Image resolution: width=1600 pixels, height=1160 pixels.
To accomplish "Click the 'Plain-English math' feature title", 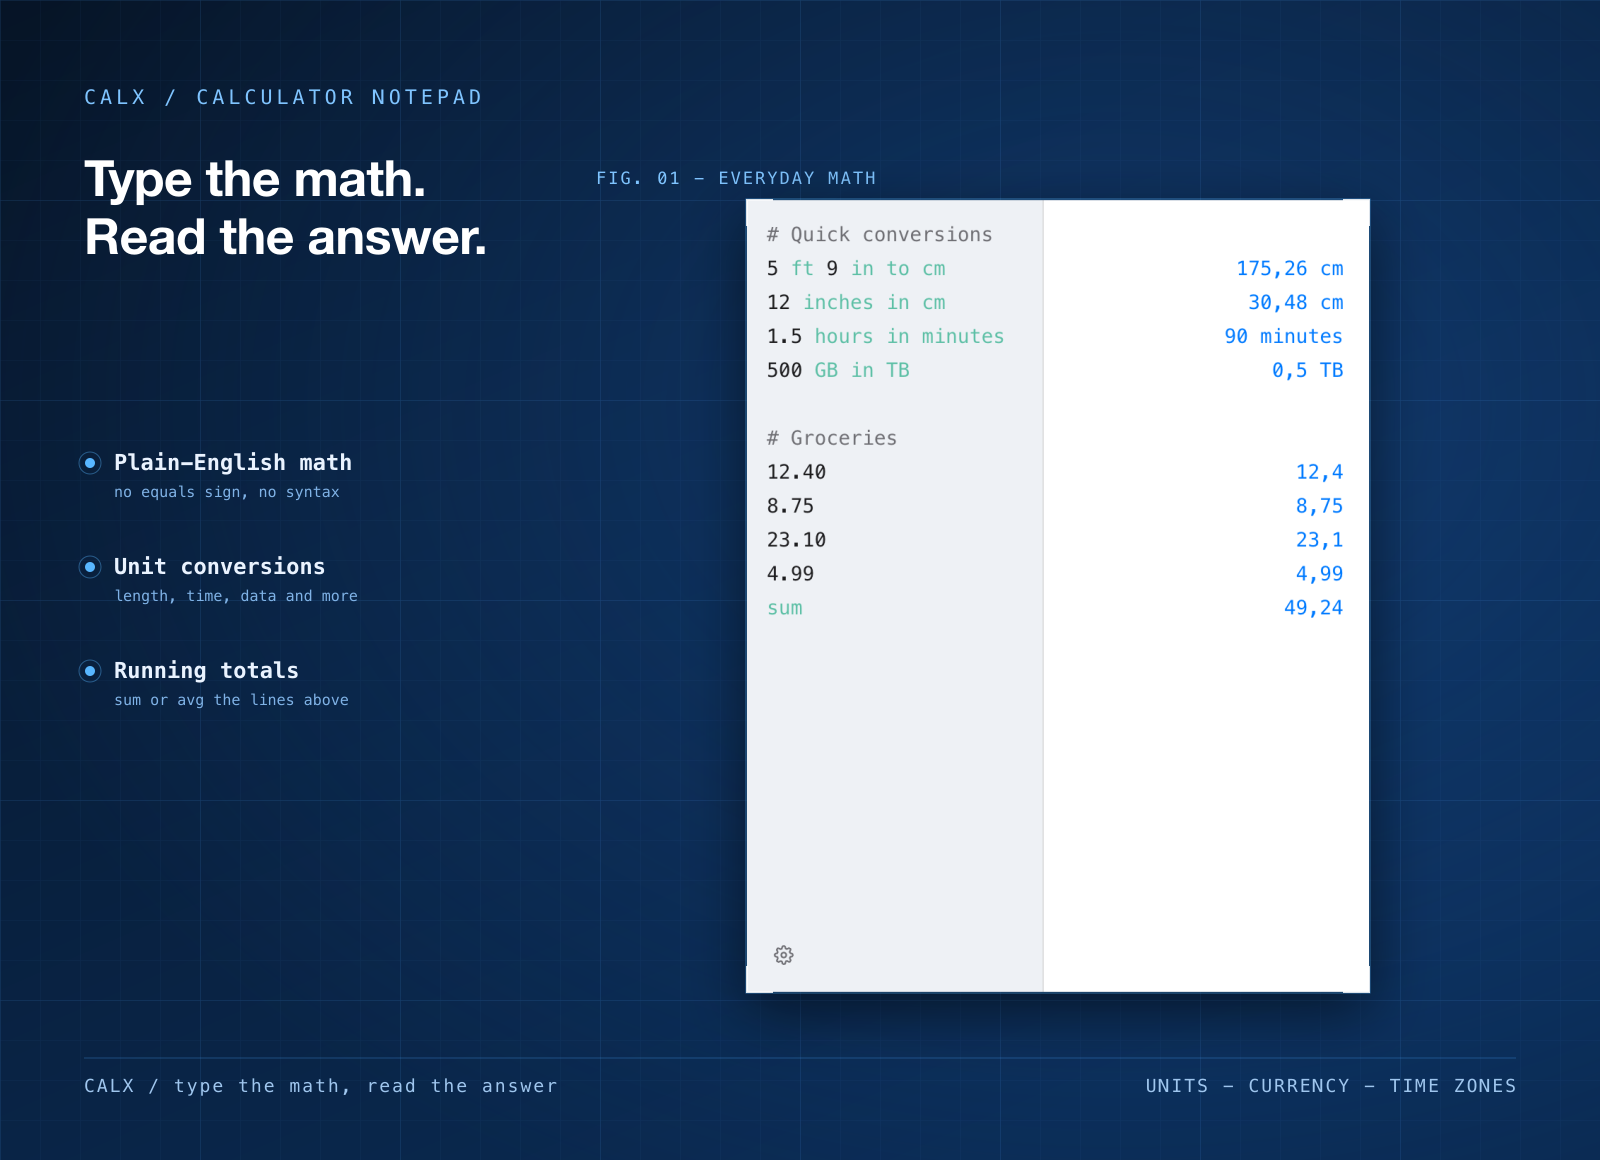I will coord(233,462).
